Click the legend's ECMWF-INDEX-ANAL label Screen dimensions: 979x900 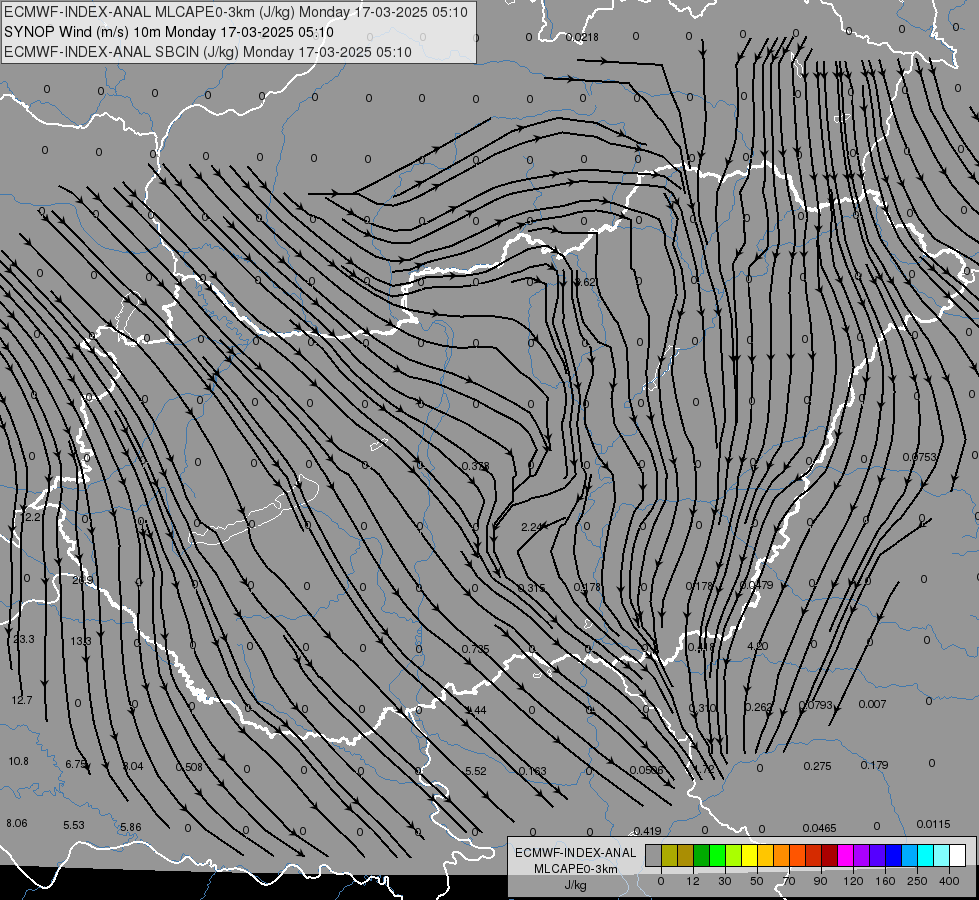click(x=576, y=853)
